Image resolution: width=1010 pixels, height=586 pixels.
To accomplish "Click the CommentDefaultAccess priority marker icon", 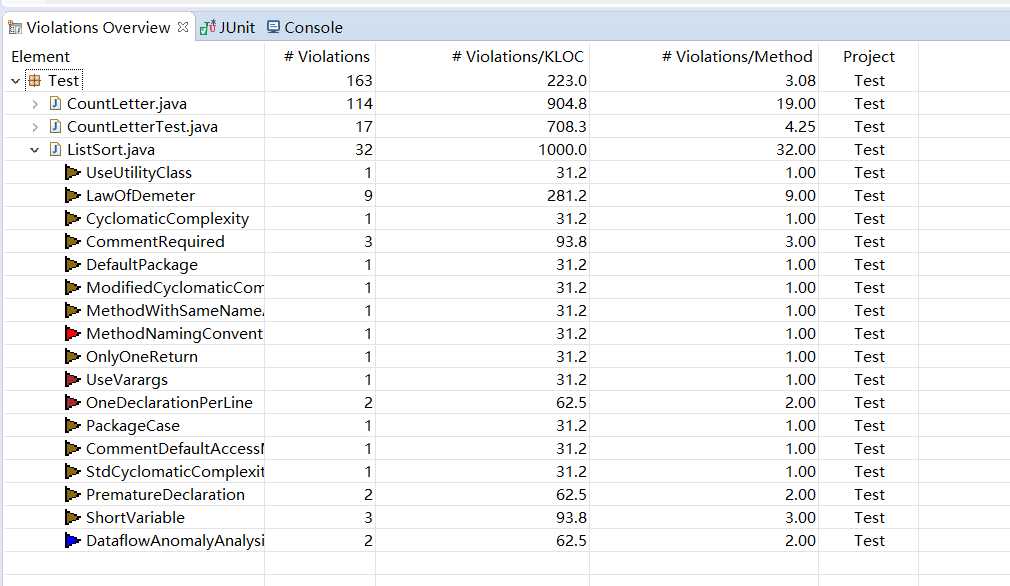I will pos(73,449).
